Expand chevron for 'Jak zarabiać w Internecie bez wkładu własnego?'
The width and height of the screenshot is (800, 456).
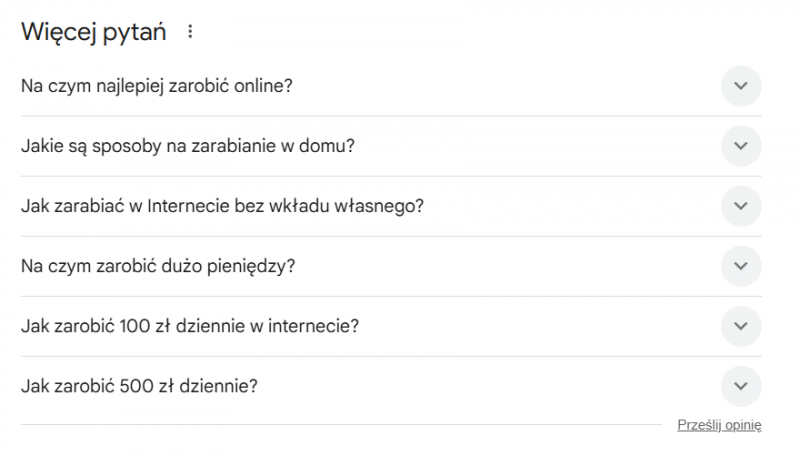tap(741, 206)
